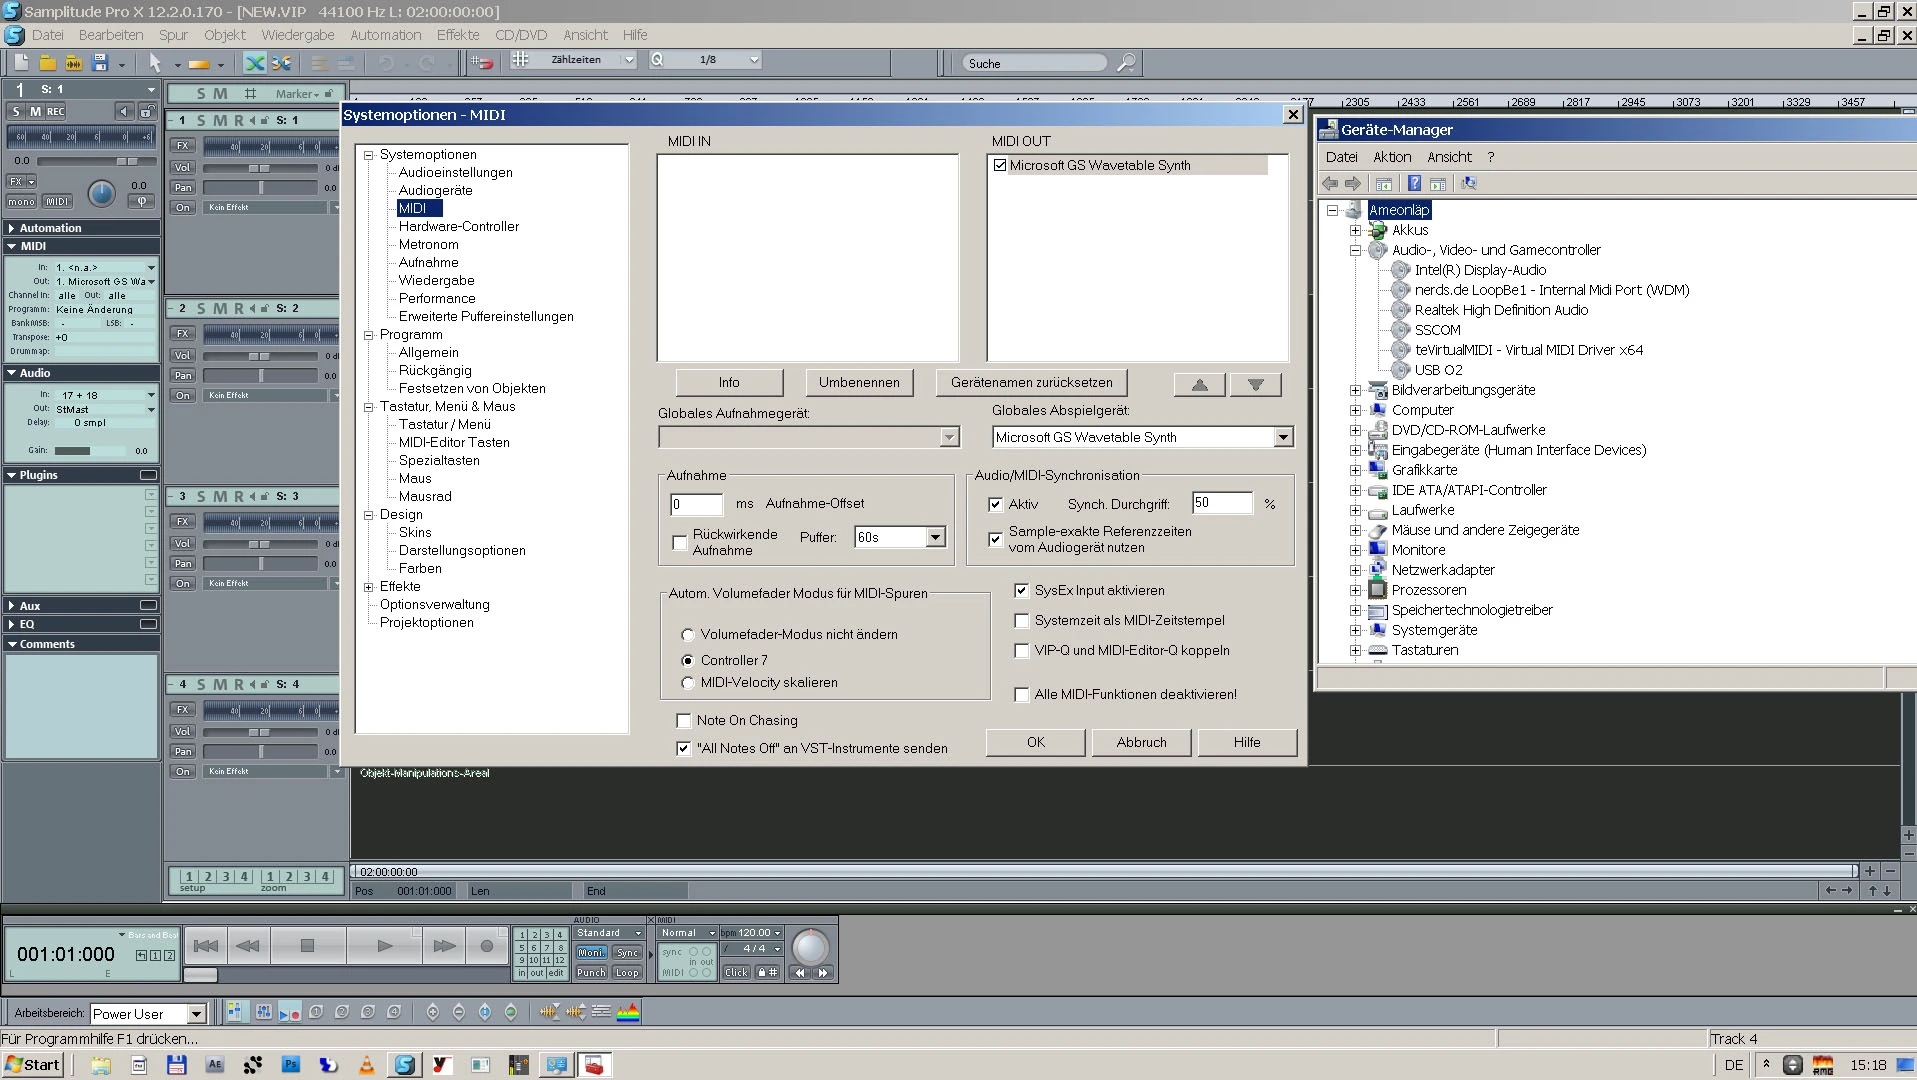Select MIDI-Velocity skalieren radio option
This screenshot has height=1080, width=1917.
click(x=688, y=683)
